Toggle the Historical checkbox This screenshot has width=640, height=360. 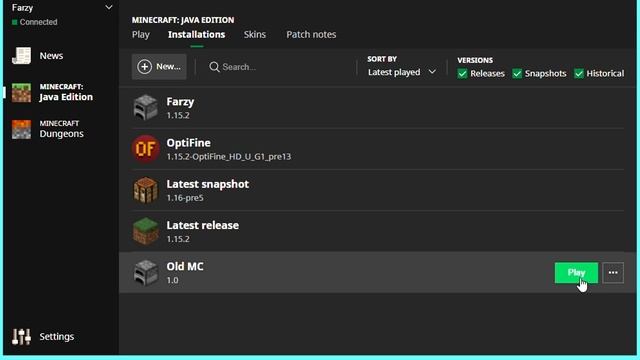pyautogui.click(x=579, y=73)
